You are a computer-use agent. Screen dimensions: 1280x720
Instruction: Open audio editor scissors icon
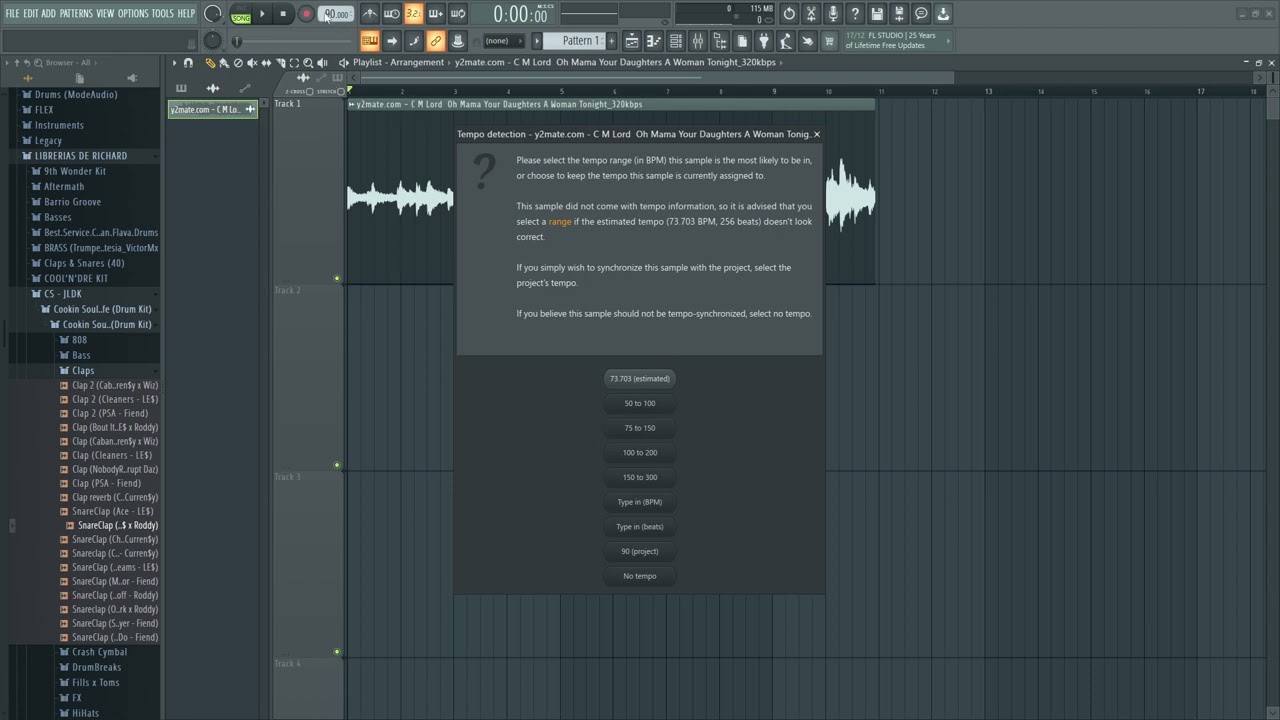(x=811, y=14)
